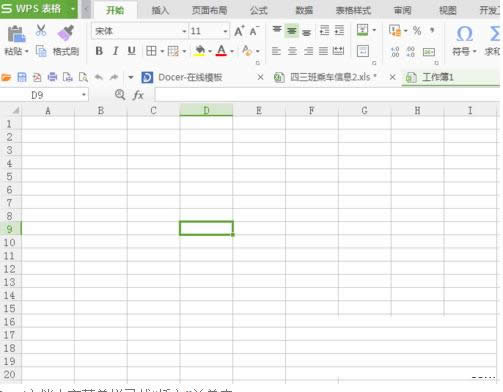
Task: Open the WPS 表格 application menu button
Action: [39, 9]
